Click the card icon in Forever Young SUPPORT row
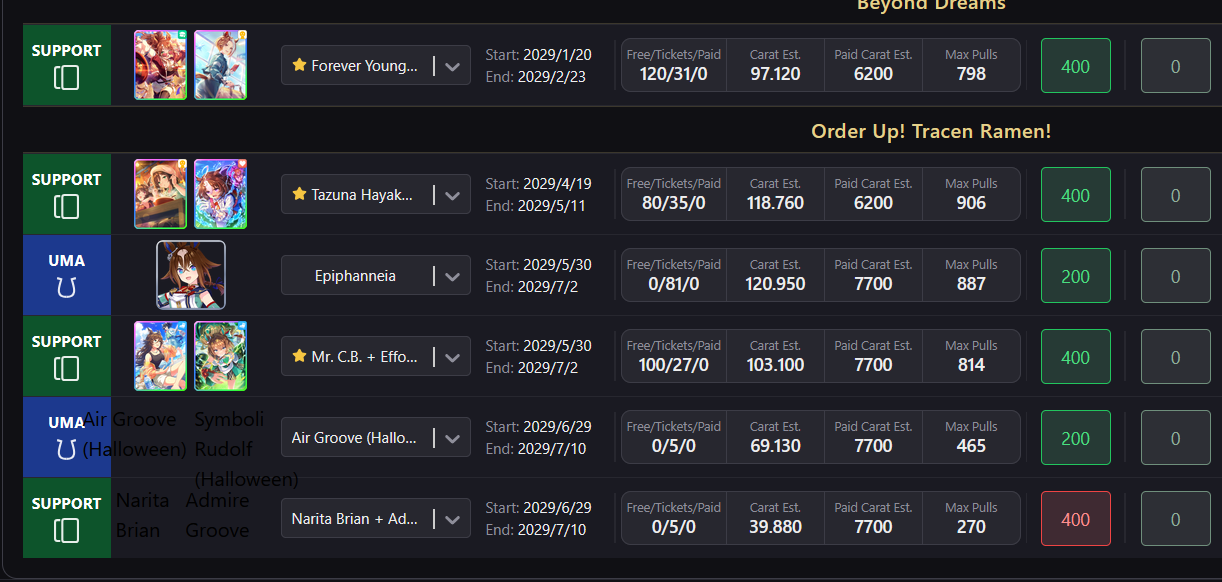 pyautogui.click(x=67, y=78)
